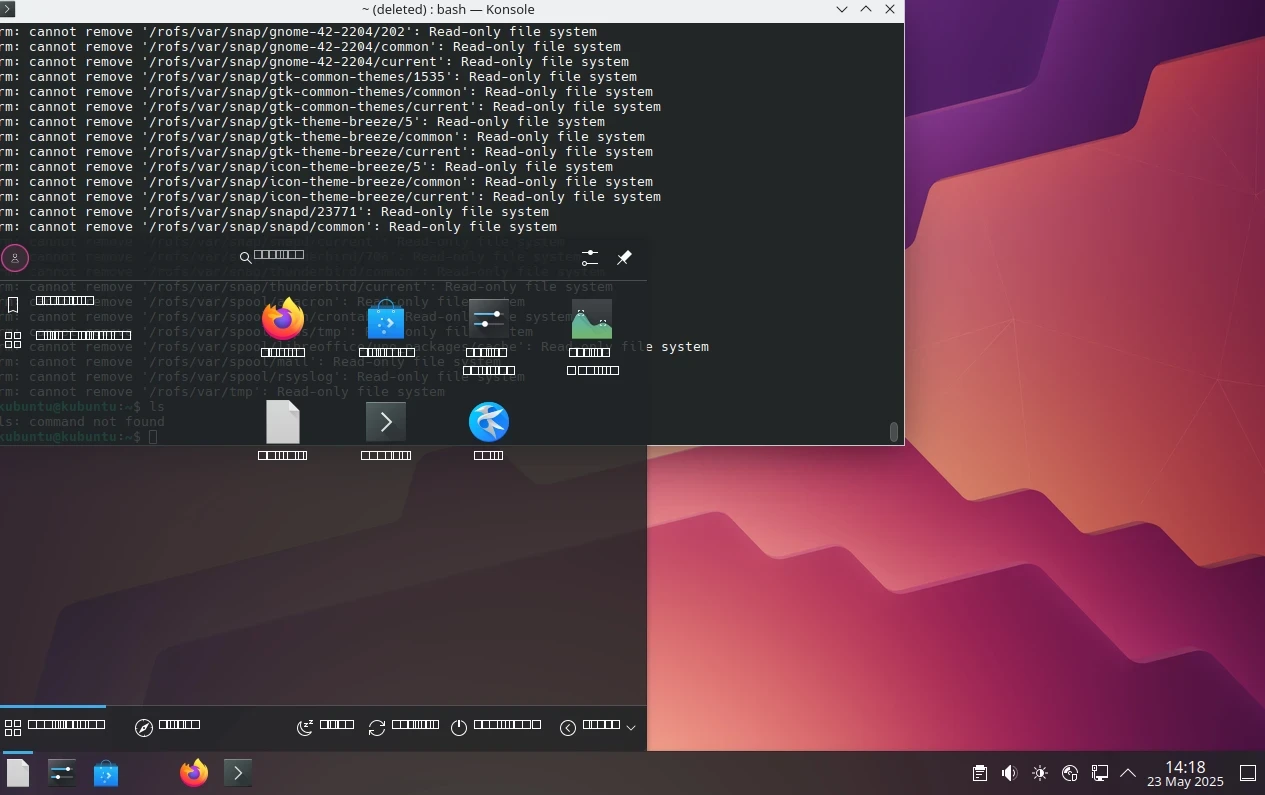Click the 'icon-theme-breeze/current' error line
The width and height of the screenshot is (1265, 795).
pos(330,197)
